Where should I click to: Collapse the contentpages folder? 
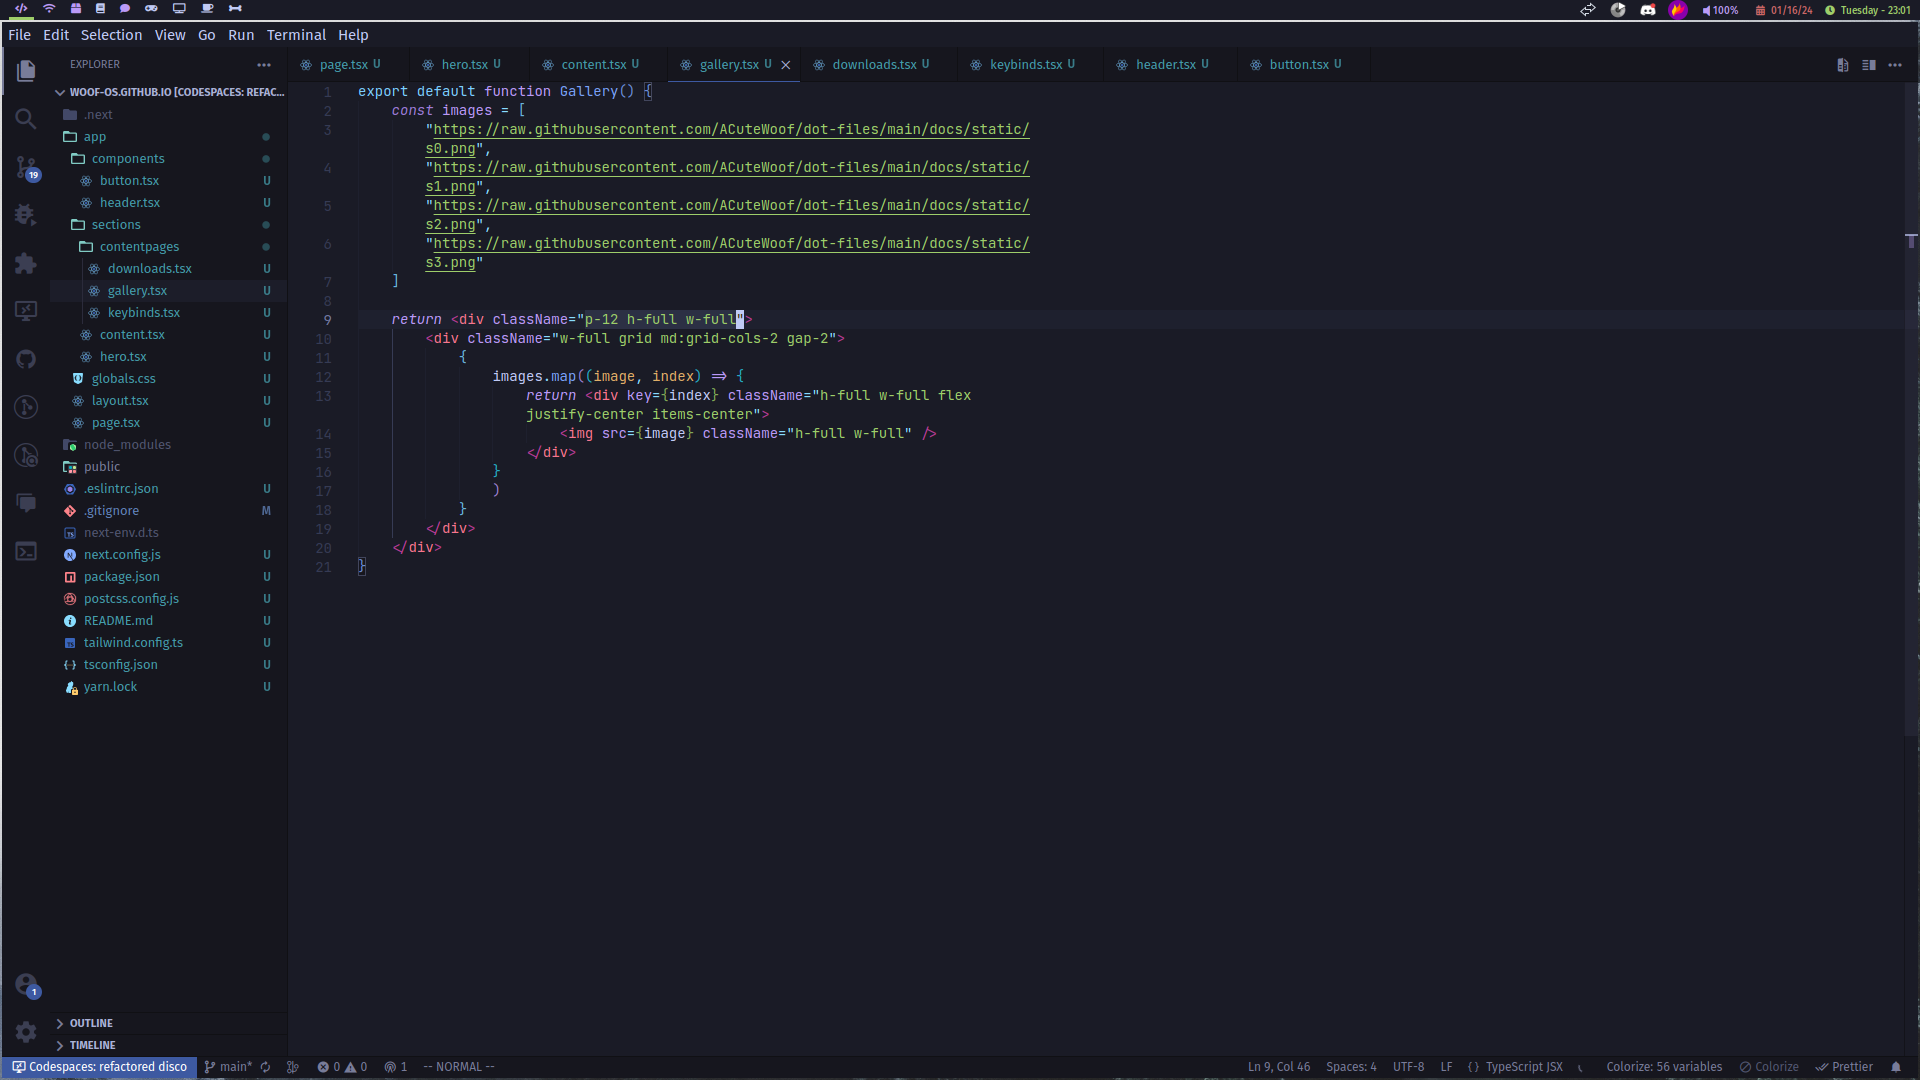(139, 247)
